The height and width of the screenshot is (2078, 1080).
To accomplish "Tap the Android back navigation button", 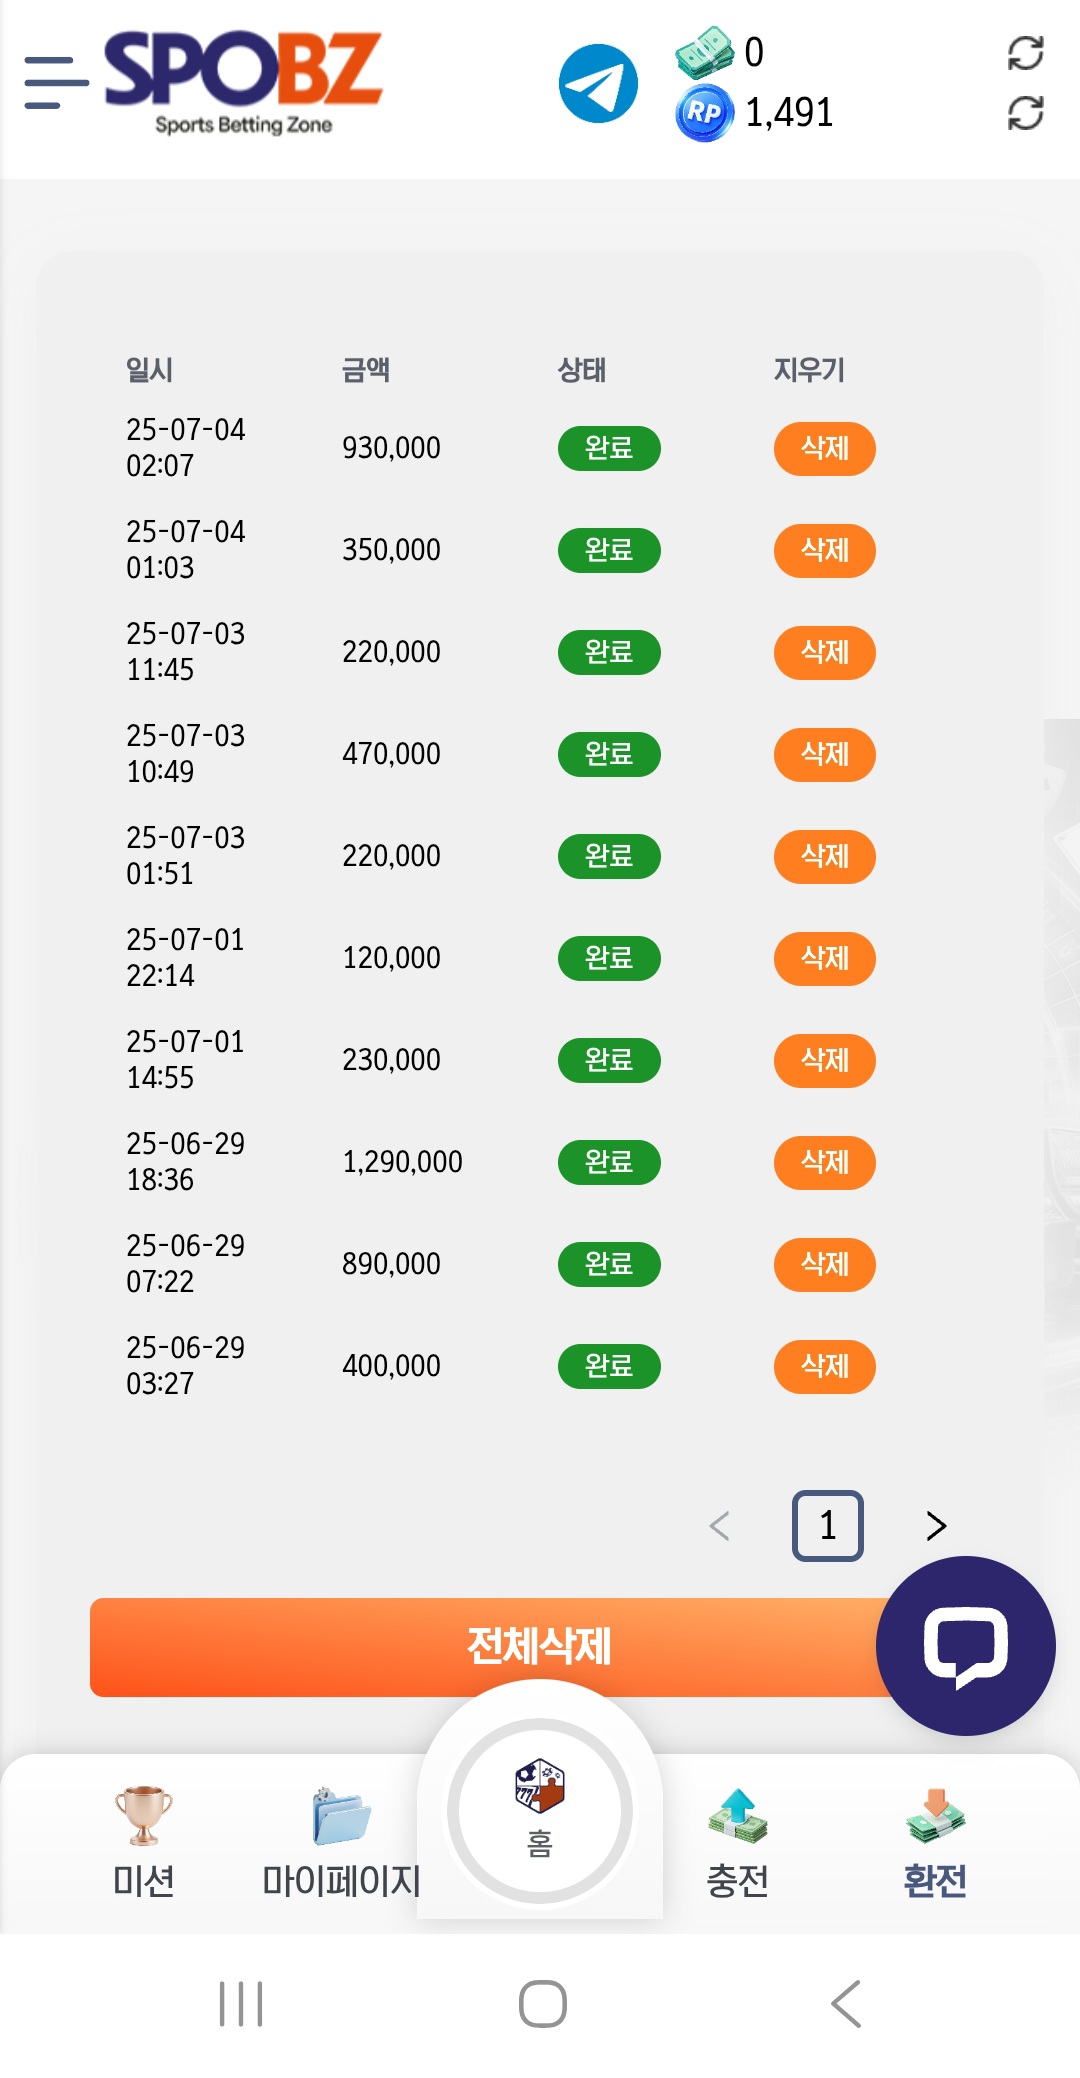I will coord(846,2003).
